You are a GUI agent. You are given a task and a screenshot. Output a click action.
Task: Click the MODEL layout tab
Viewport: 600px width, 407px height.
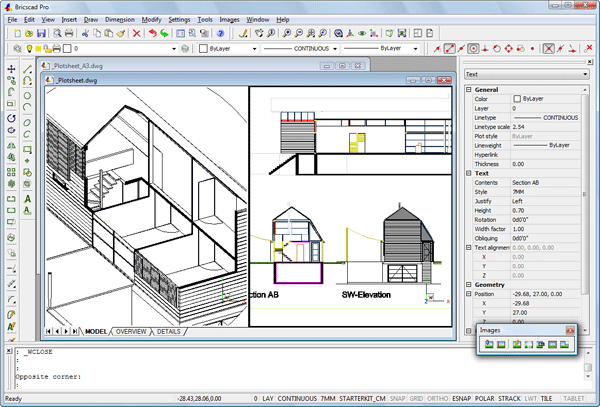(96, 332)
